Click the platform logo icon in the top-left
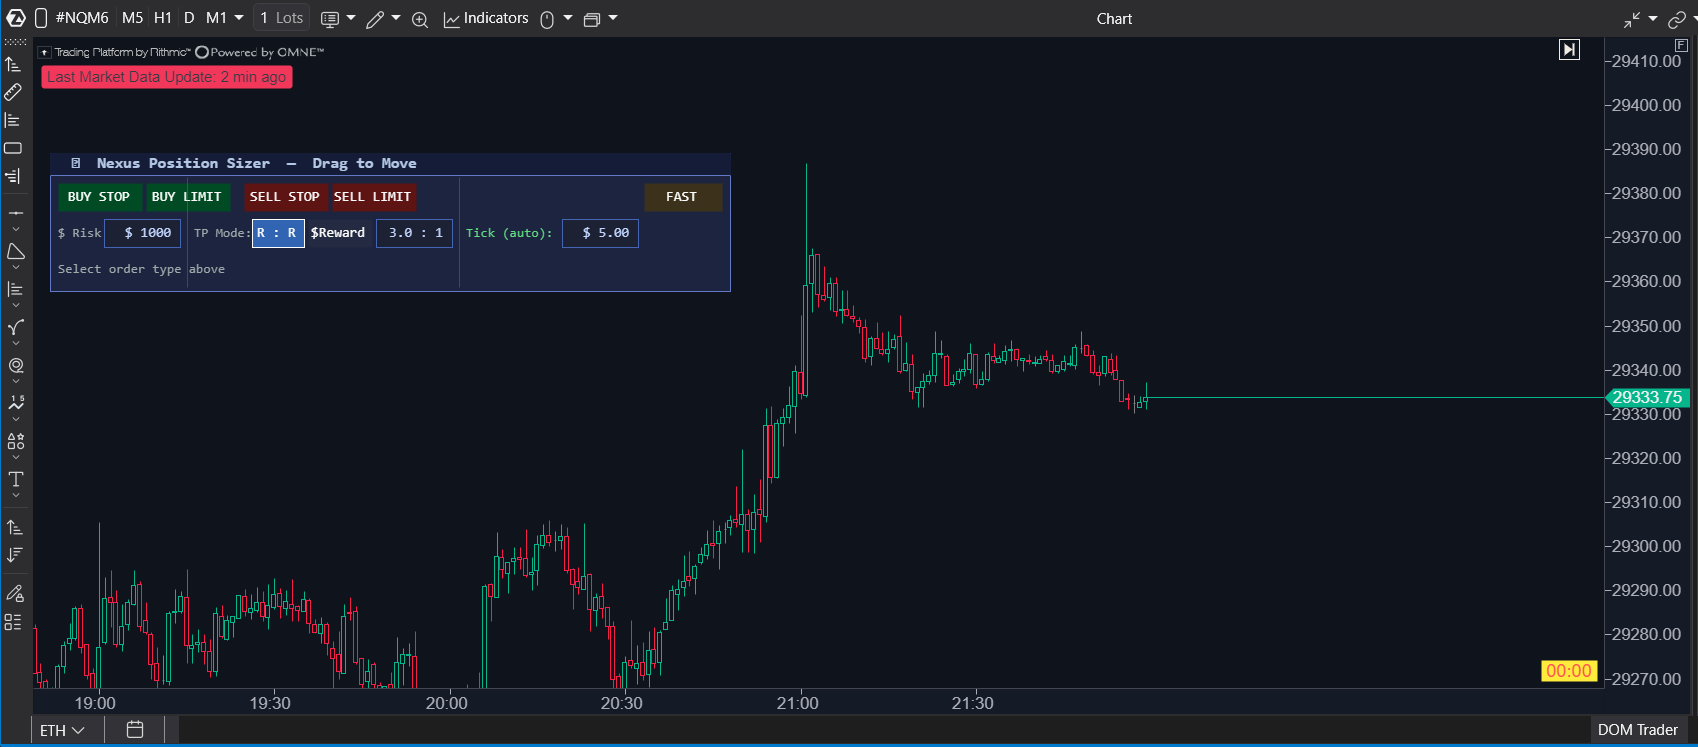 coord(15,18)
